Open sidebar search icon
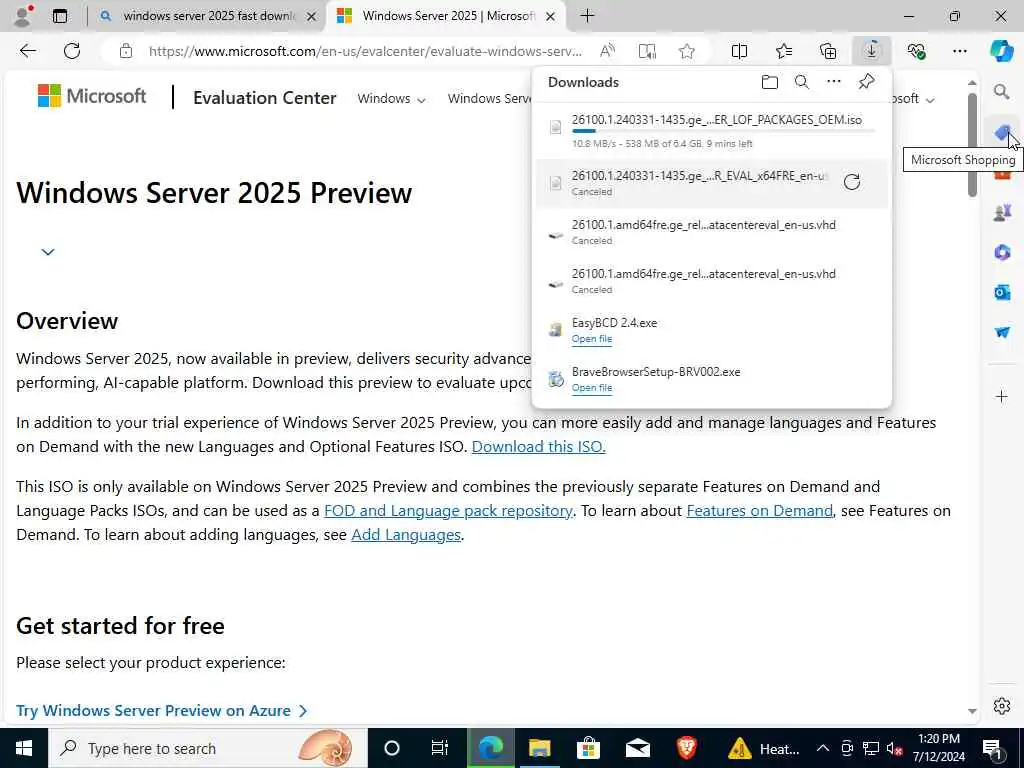 pyautogui.click(x=1002, y=91)
